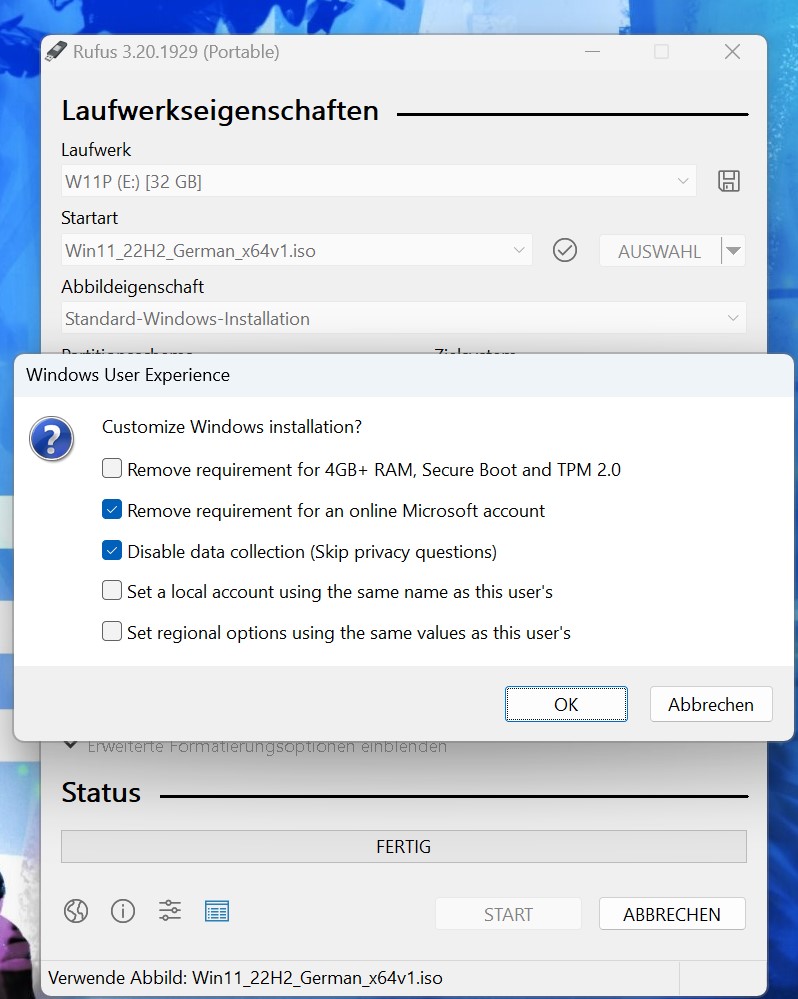Uncheck Disable data collection option
The image size is (798, 999).
click(112, 550)
